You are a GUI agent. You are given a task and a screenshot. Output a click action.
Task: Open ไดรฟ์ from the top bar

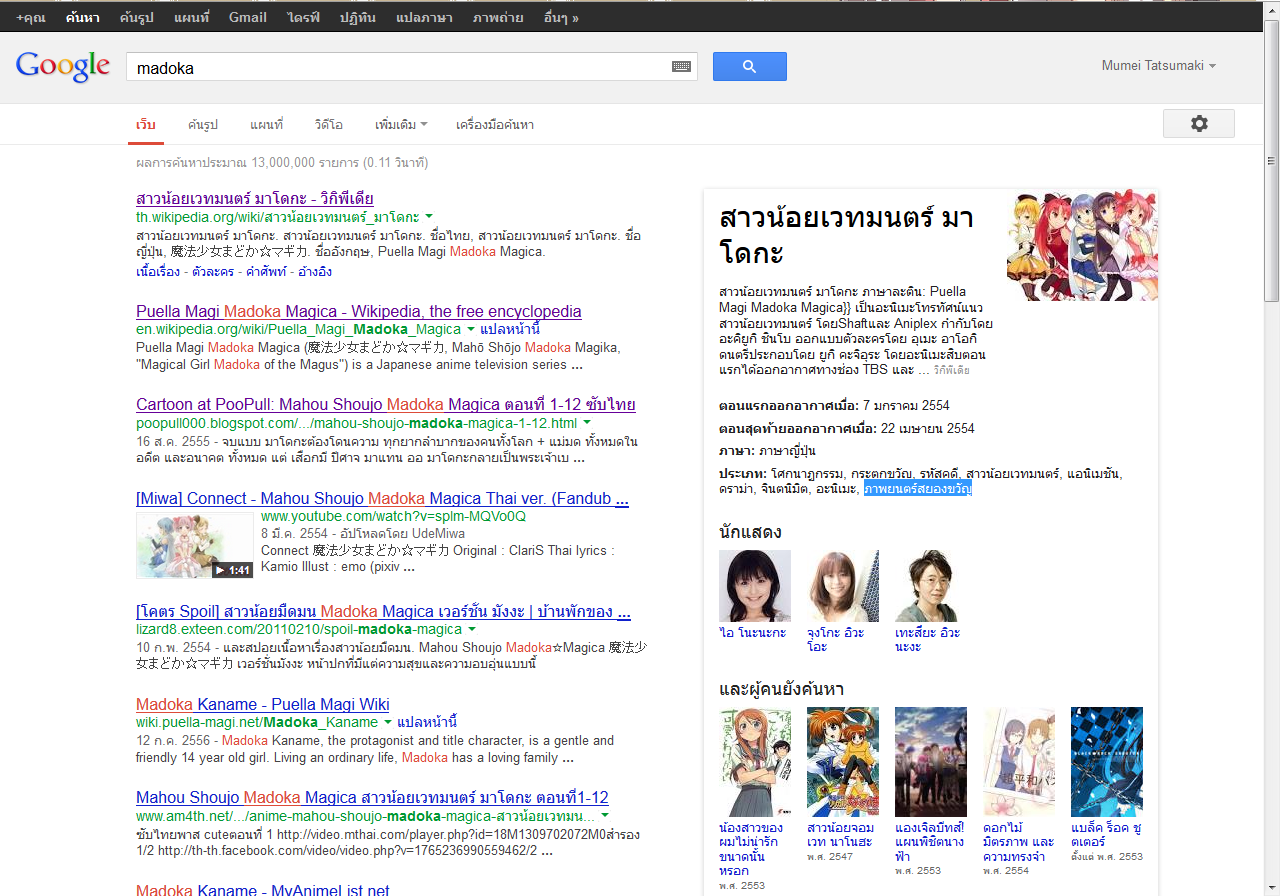(303, 17)
